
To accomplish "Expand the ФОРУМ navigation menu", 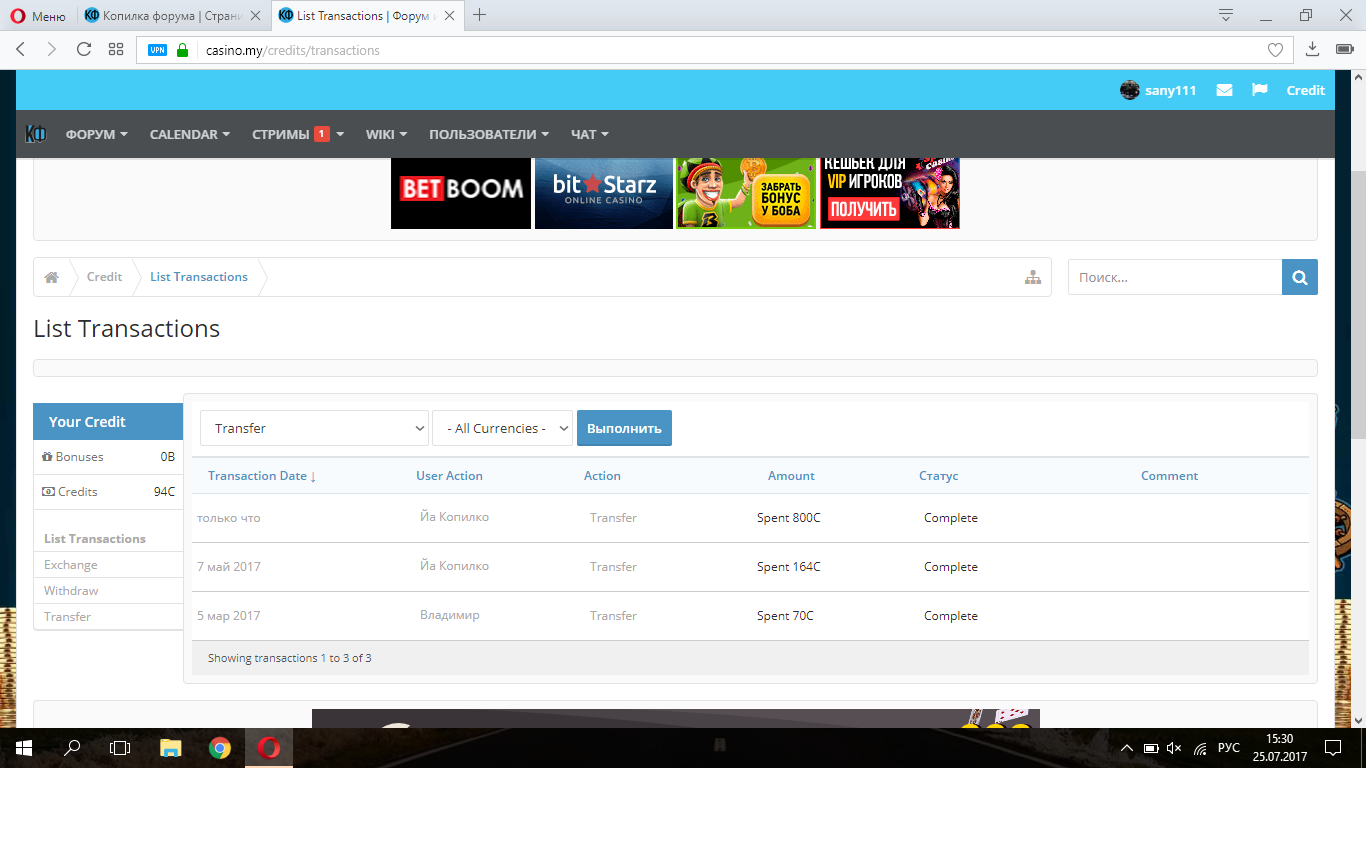I will (96, 134).
